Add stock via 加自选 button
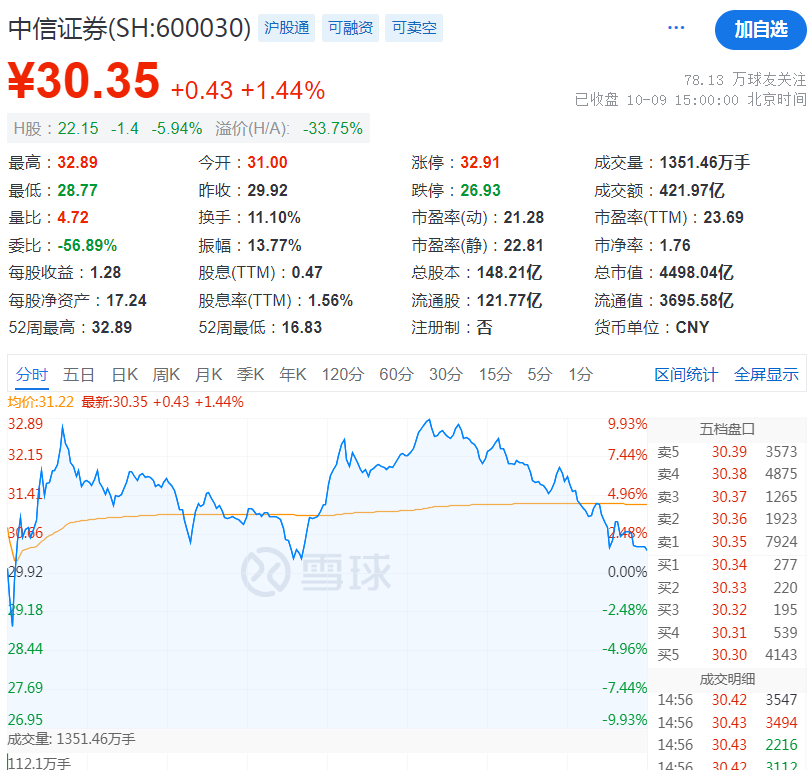This screenshot has width=811, height=770. tap(760, 29)
